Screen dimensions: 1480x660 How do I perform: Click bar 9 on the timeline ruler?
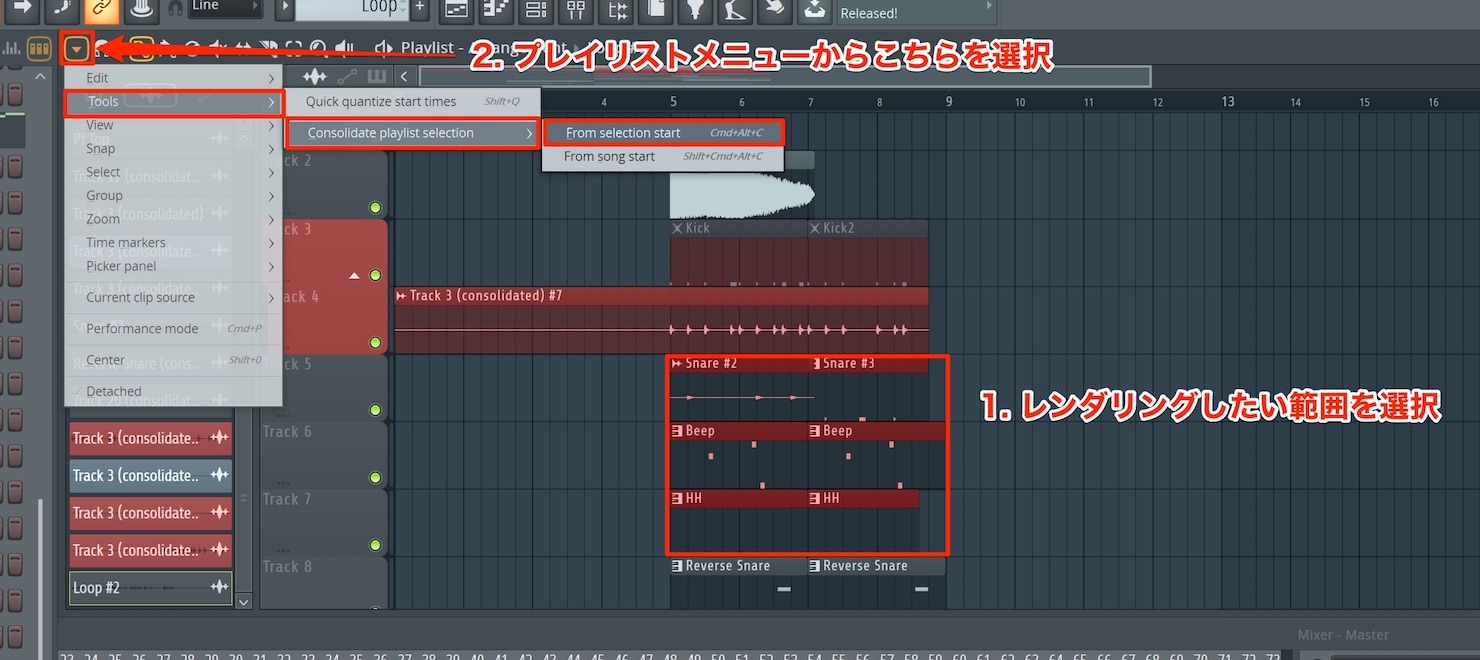(x=949, y=102)
